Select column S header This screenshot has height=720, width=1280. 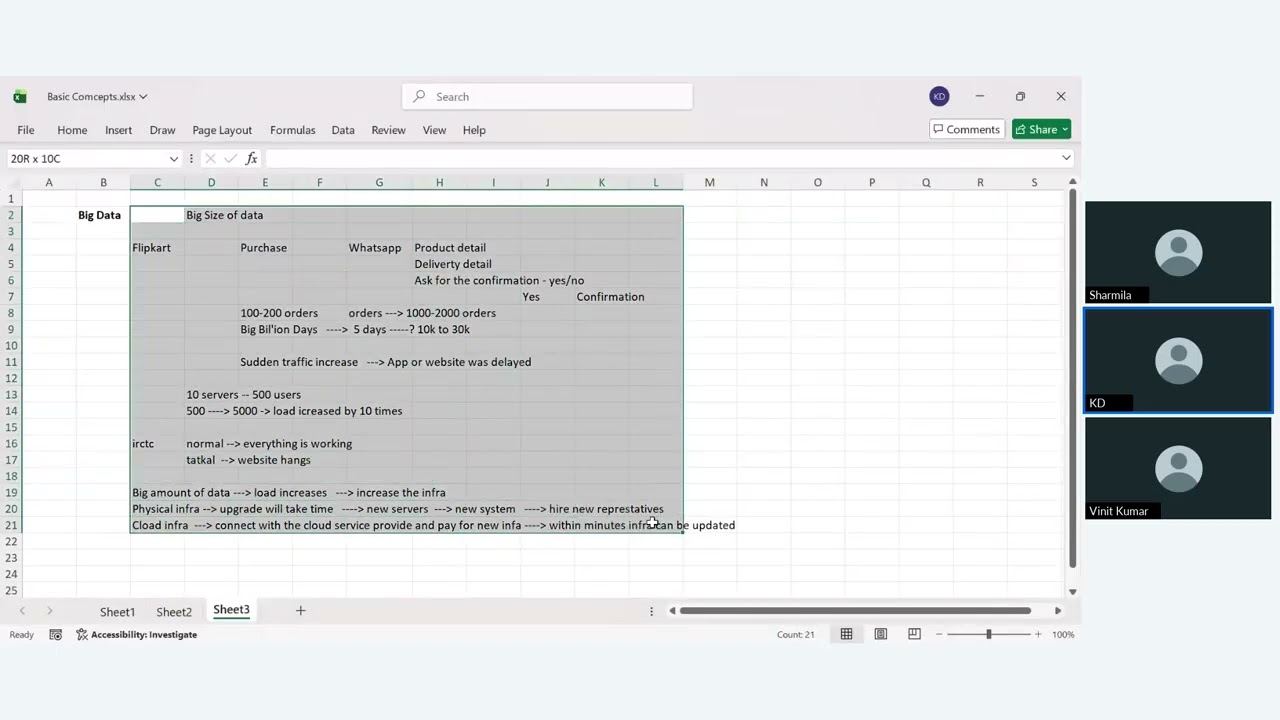click(x=1034, y=182)
